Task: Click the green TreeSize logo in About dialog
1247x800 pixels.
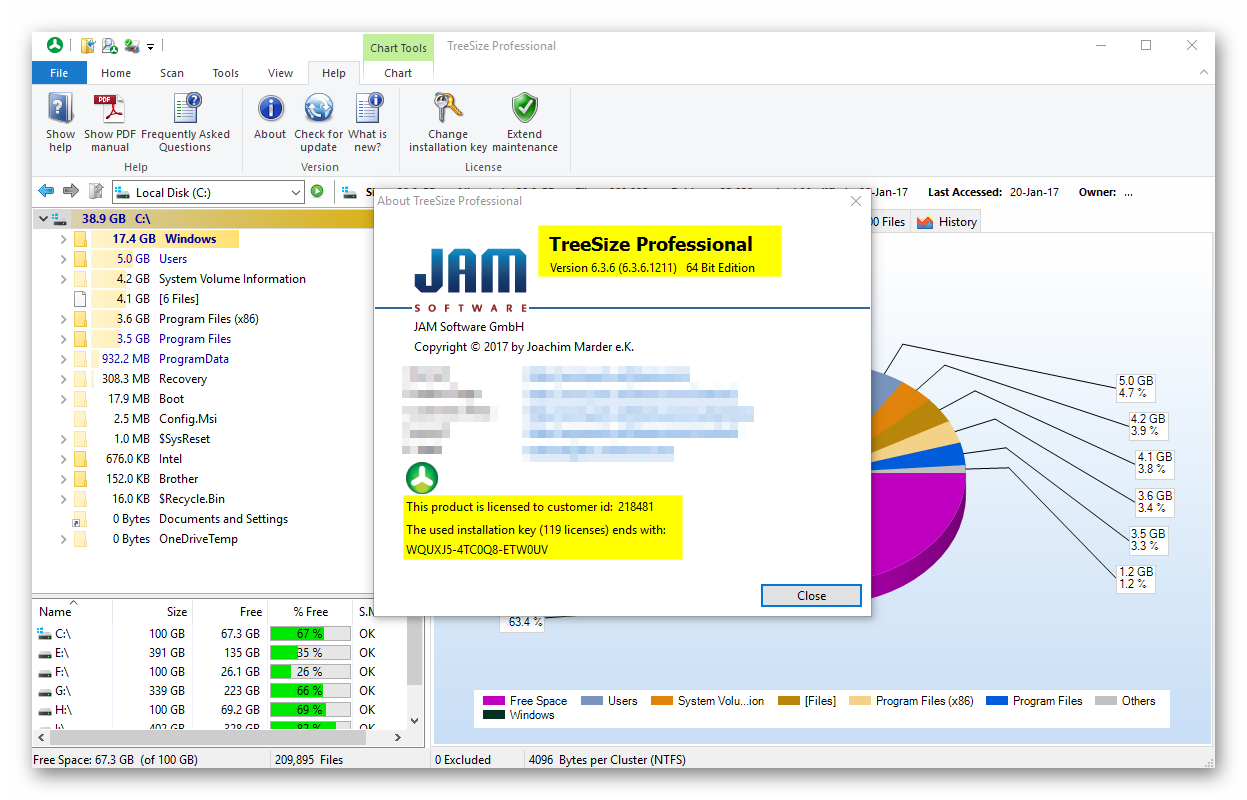Action: point(422,478)
